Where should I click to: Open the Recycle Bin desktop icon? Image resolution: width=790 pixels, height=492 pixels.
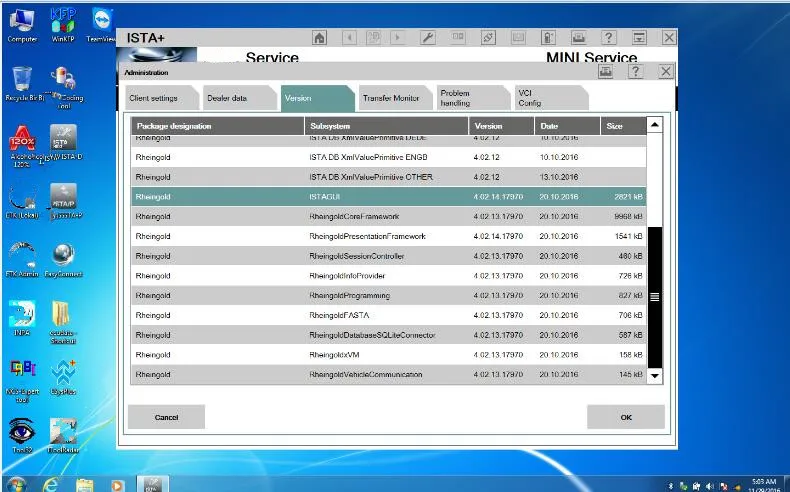click(x=22, y=85)
